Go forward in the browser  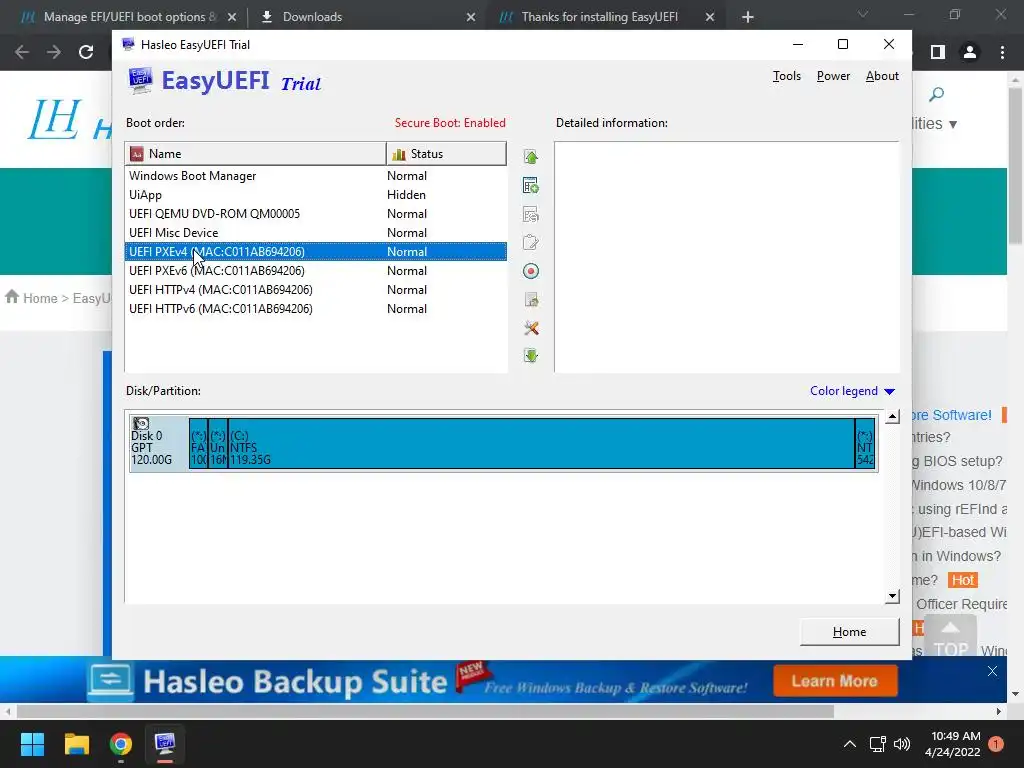(54, 52)
